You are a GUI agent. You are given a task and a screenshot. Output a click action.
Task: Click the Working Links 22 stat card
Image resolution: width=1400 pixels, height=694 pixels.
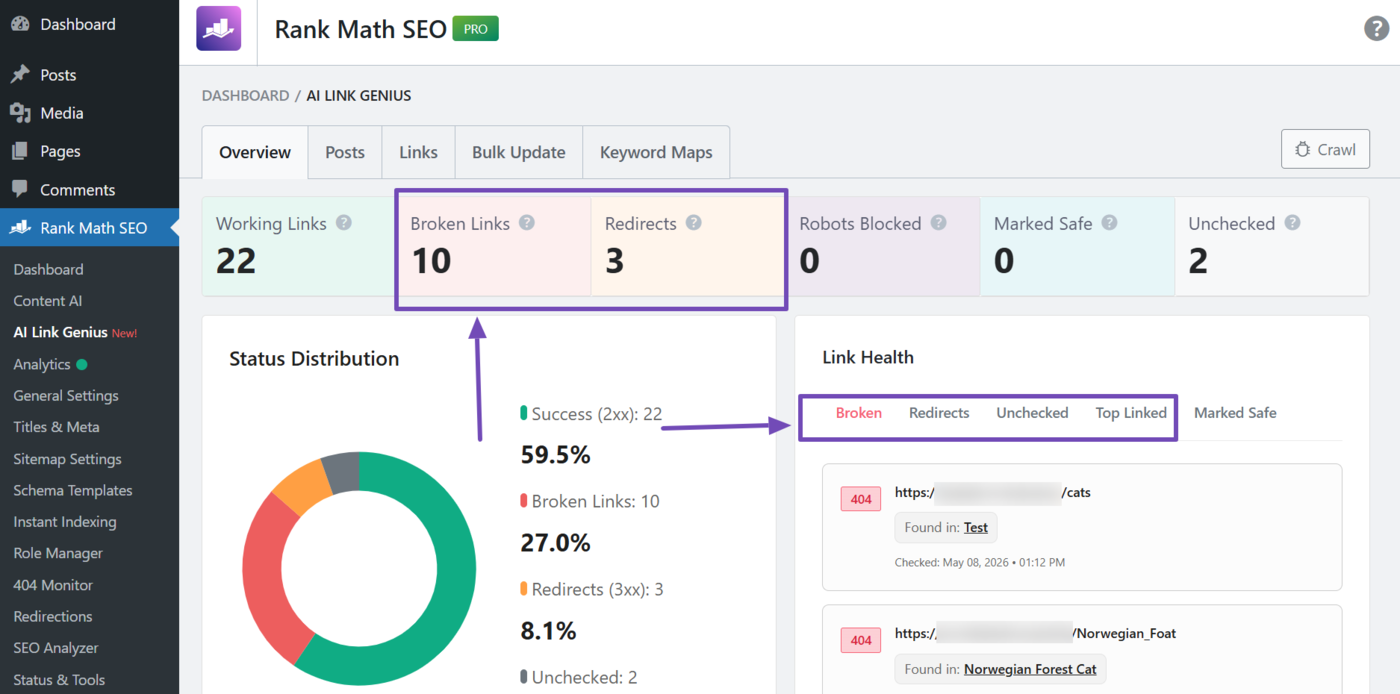coord(299,246)
